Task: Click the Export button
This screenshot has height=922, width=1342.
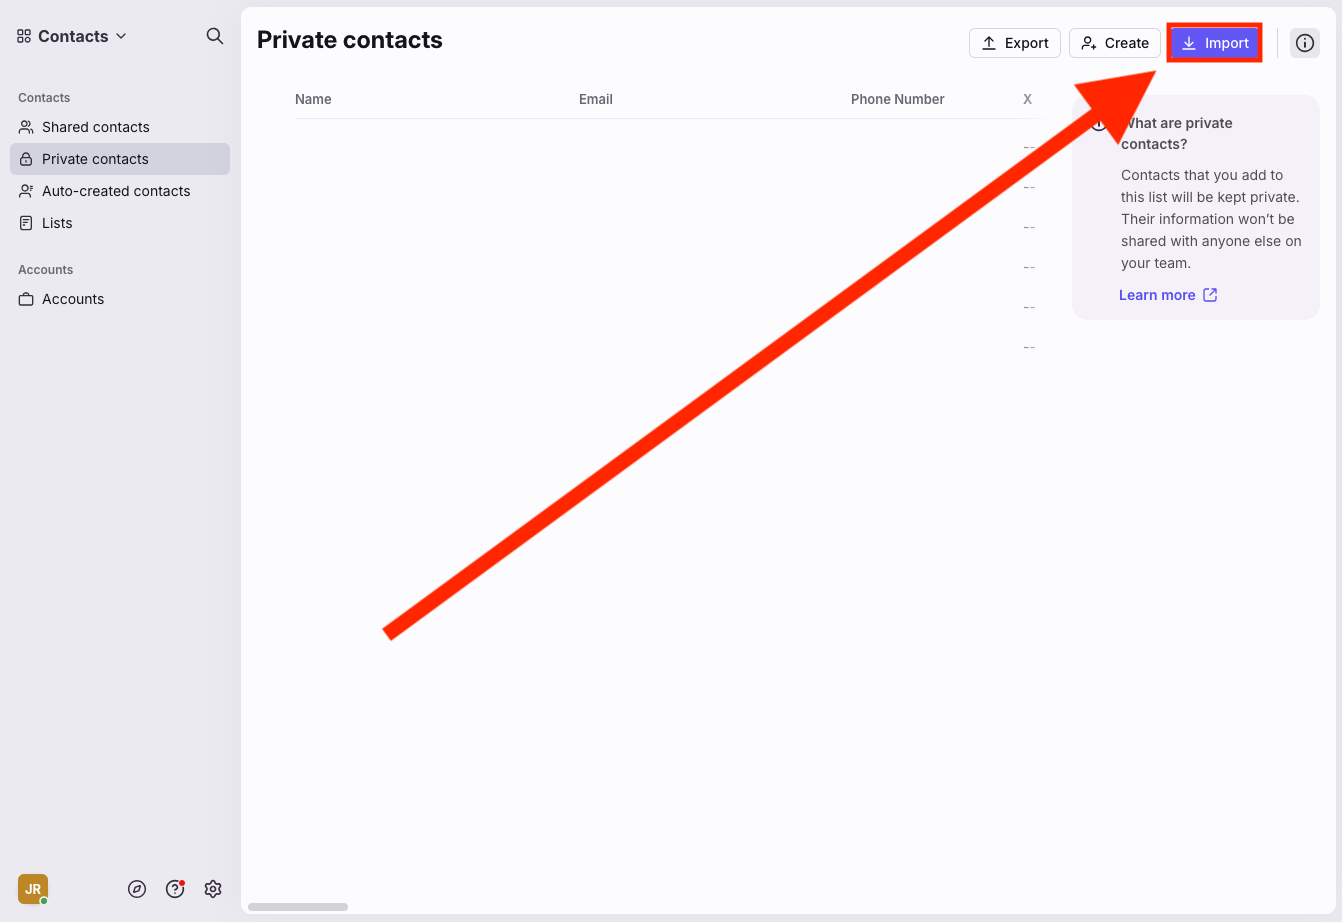Action: tap(1015, 43)
